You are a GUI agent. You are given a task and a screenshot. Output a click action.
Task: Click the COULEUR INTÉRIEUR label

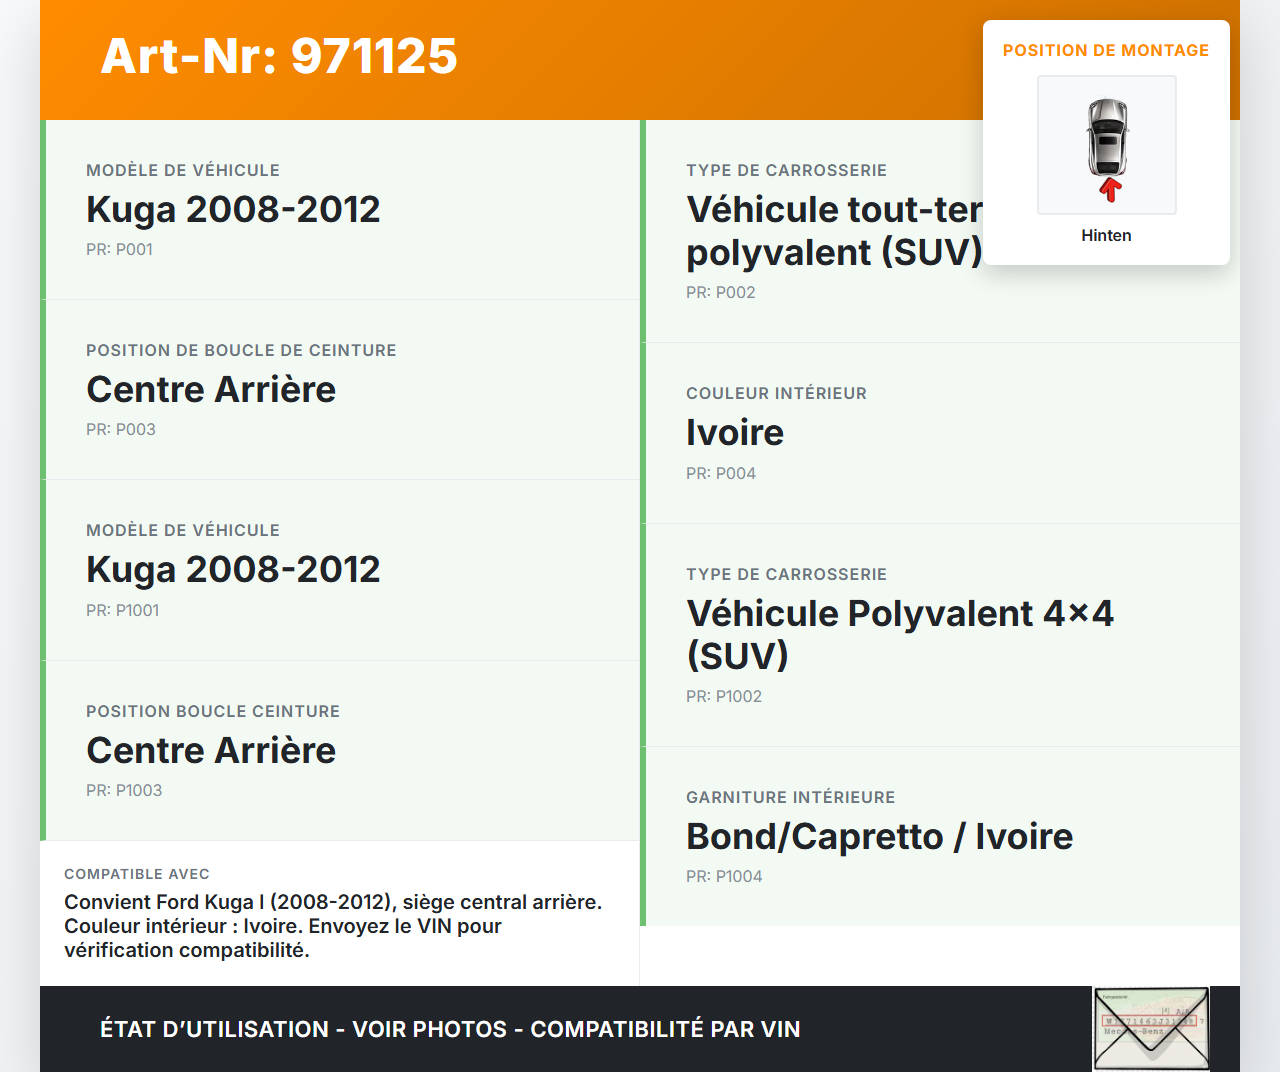click(776, 393)
